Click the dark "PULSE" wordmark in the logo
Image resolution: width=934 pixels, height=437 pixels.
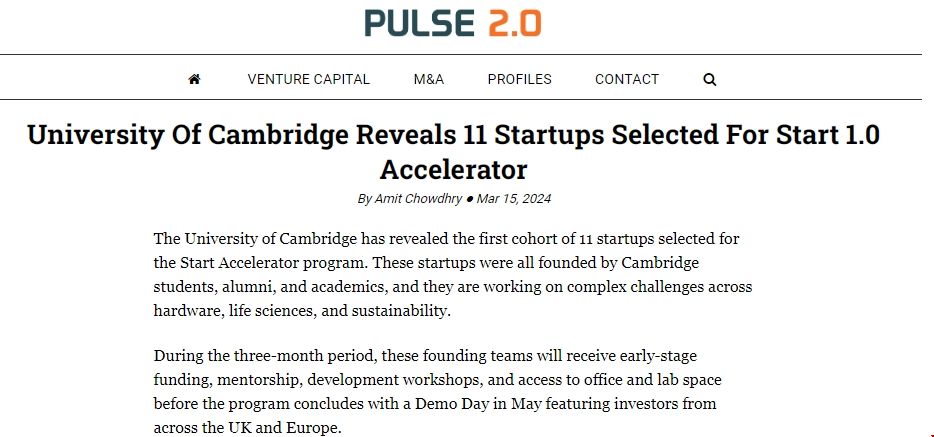[419, 22]
